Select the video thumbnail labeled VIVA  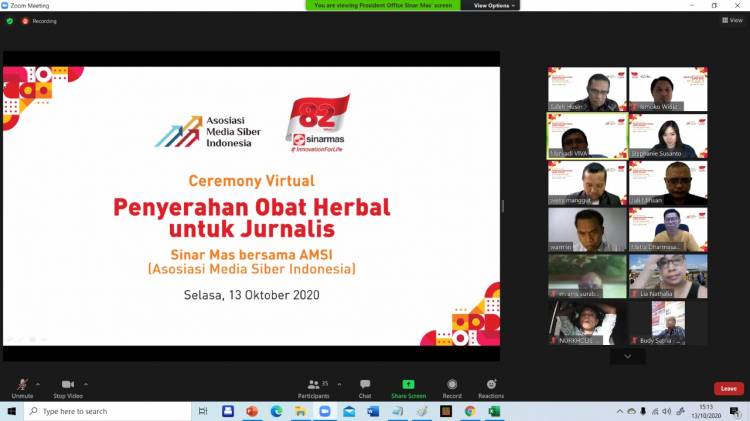tap(587, 136)
